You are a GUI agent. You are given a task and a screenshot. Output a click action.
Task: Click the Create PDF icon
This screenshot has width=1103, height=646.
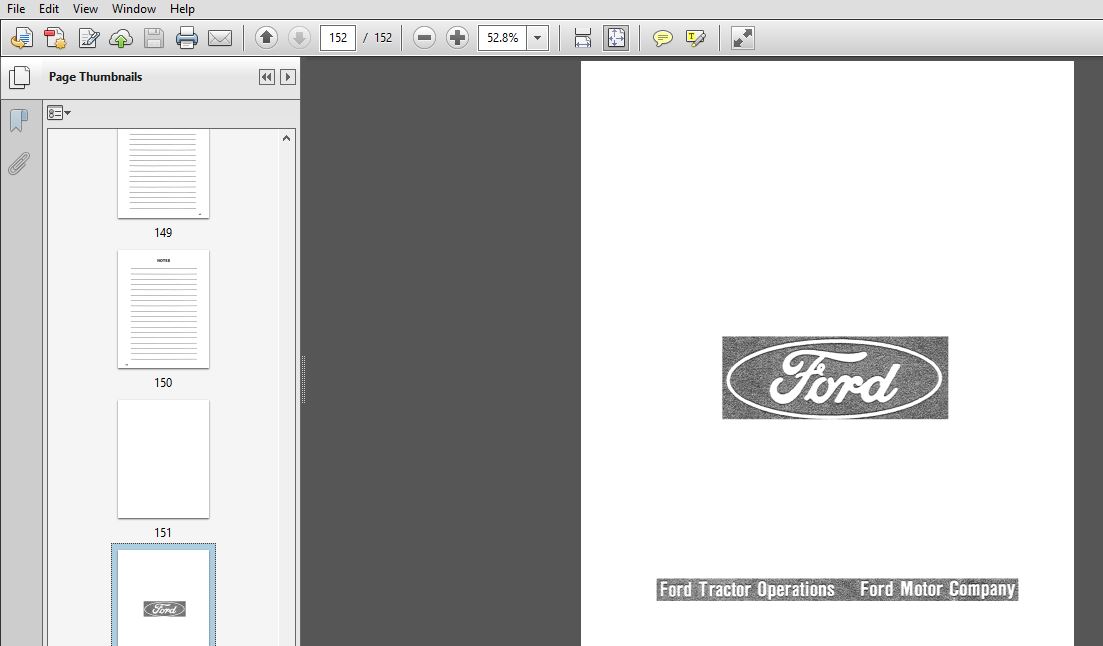point(55,38)
